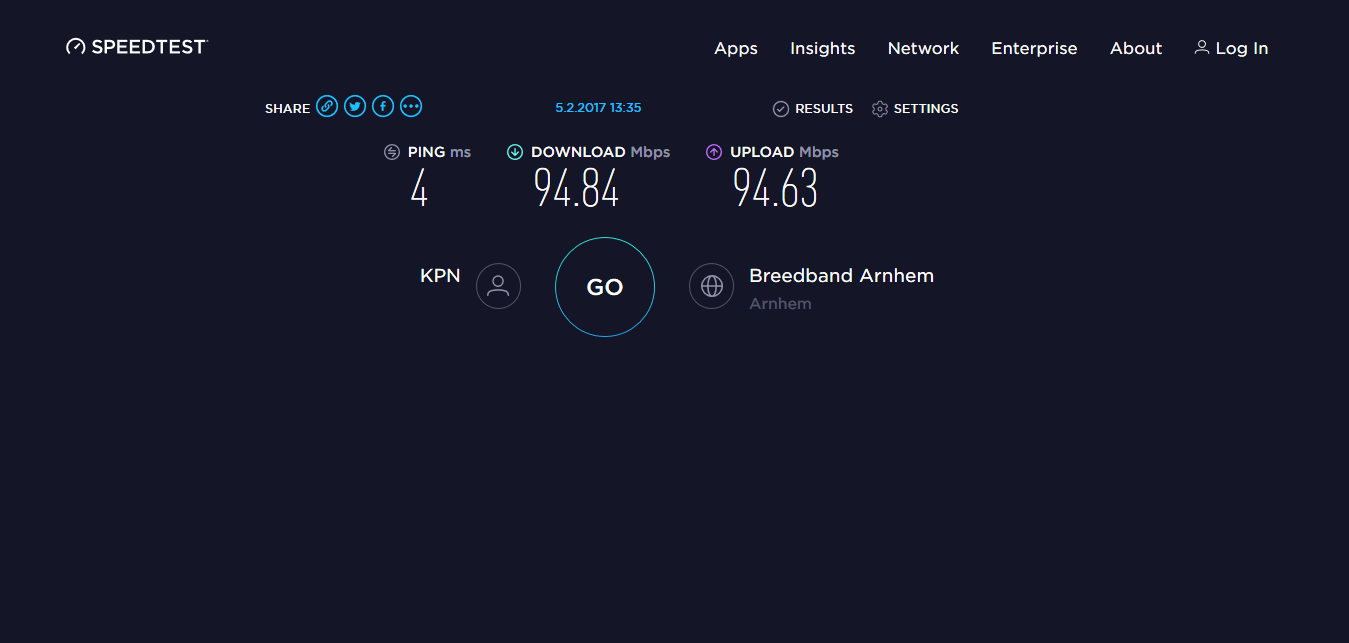Click the Log In link
The image size is (1349, 643).
pyautogui.click(x=1231, y=48)
